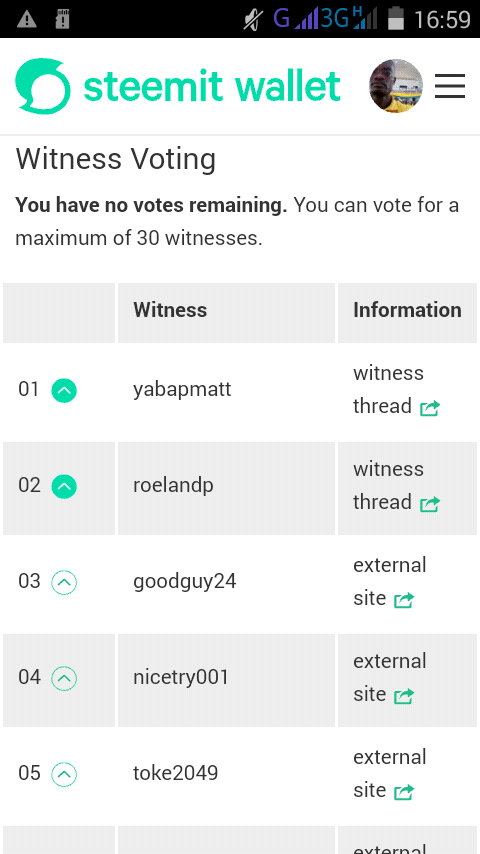Open nicetry001 external site icon
This screenshot has height=854, width=480.
[x=404, y=696]
